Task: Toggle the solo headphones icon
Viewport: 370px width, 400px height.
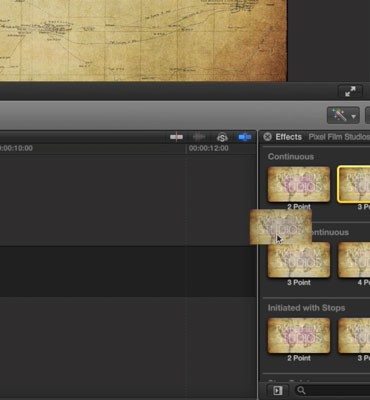Action: [222, 137]
